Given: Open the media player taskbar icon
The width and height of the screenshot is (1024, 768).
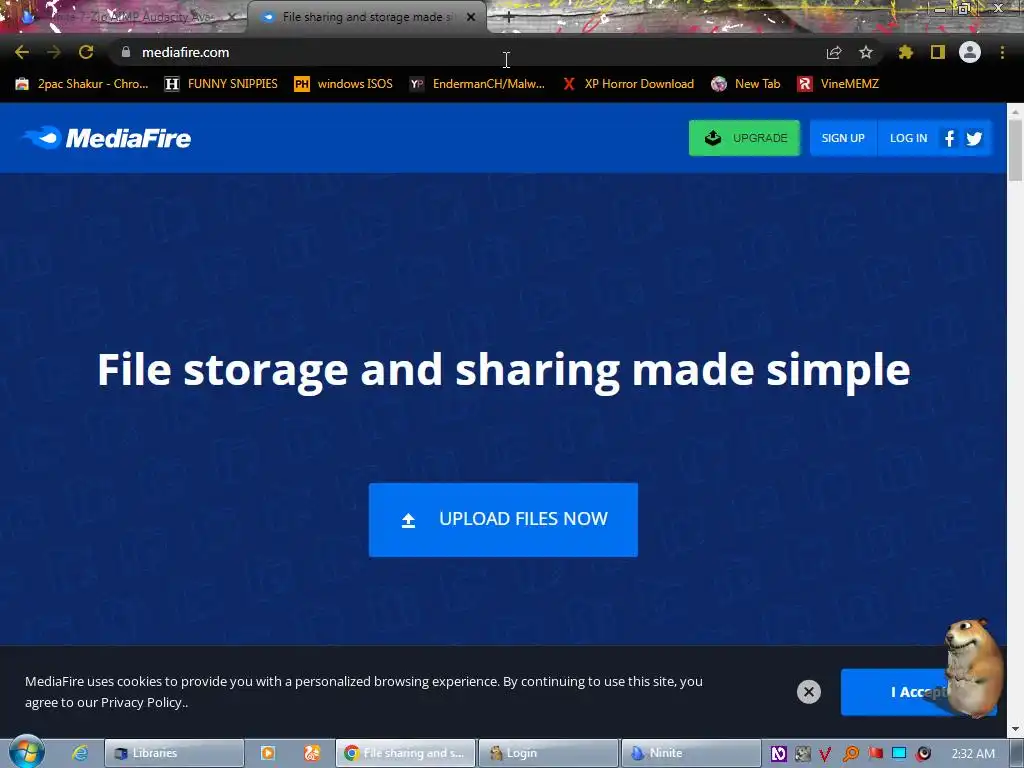Looking at the screenshot, I should click(x=268, y=753).
